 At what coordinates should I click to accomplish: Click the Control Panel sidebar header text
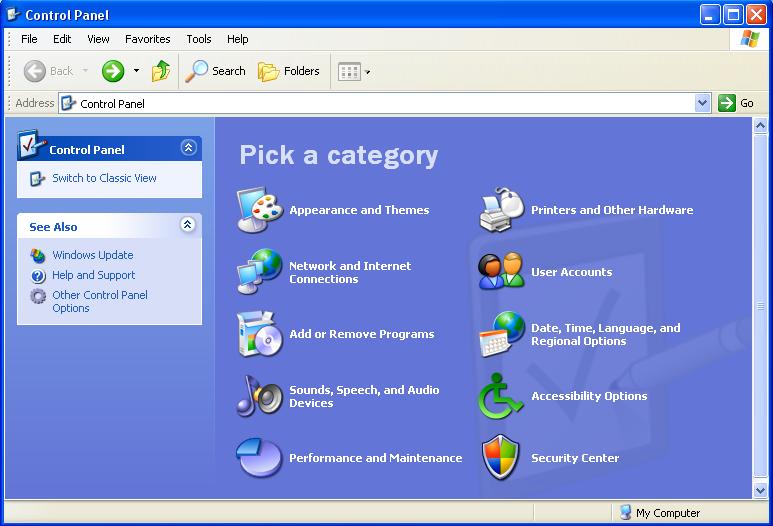point(87,150)
